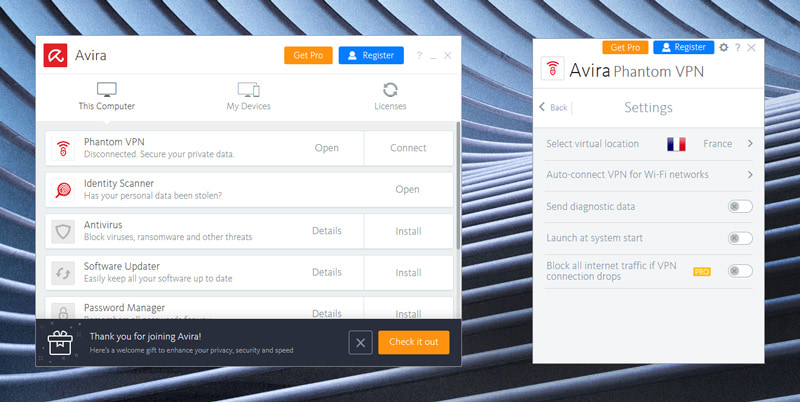Click the PRO badge next to block traffic
The height and width of the screenshot is (402, 800).
[702, 271]
